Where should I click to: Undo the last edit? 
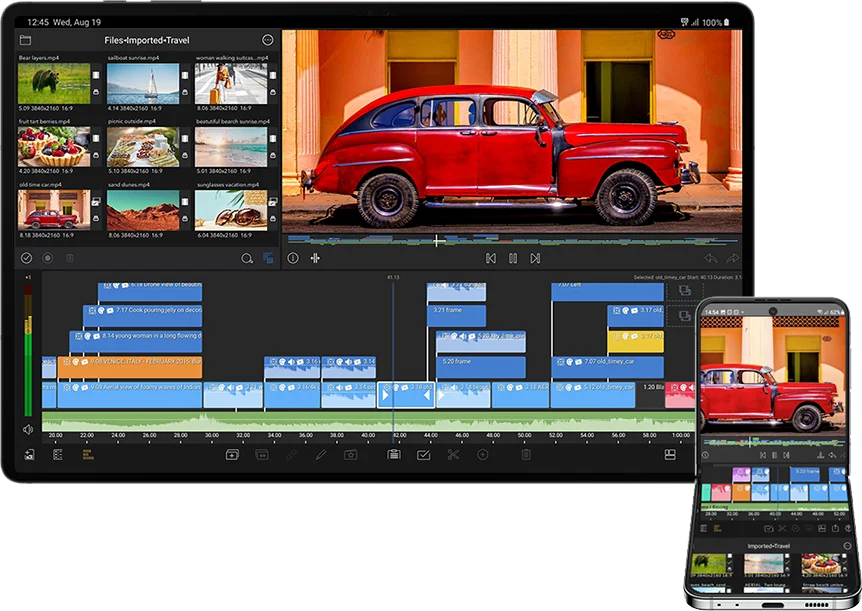[711, 258]
